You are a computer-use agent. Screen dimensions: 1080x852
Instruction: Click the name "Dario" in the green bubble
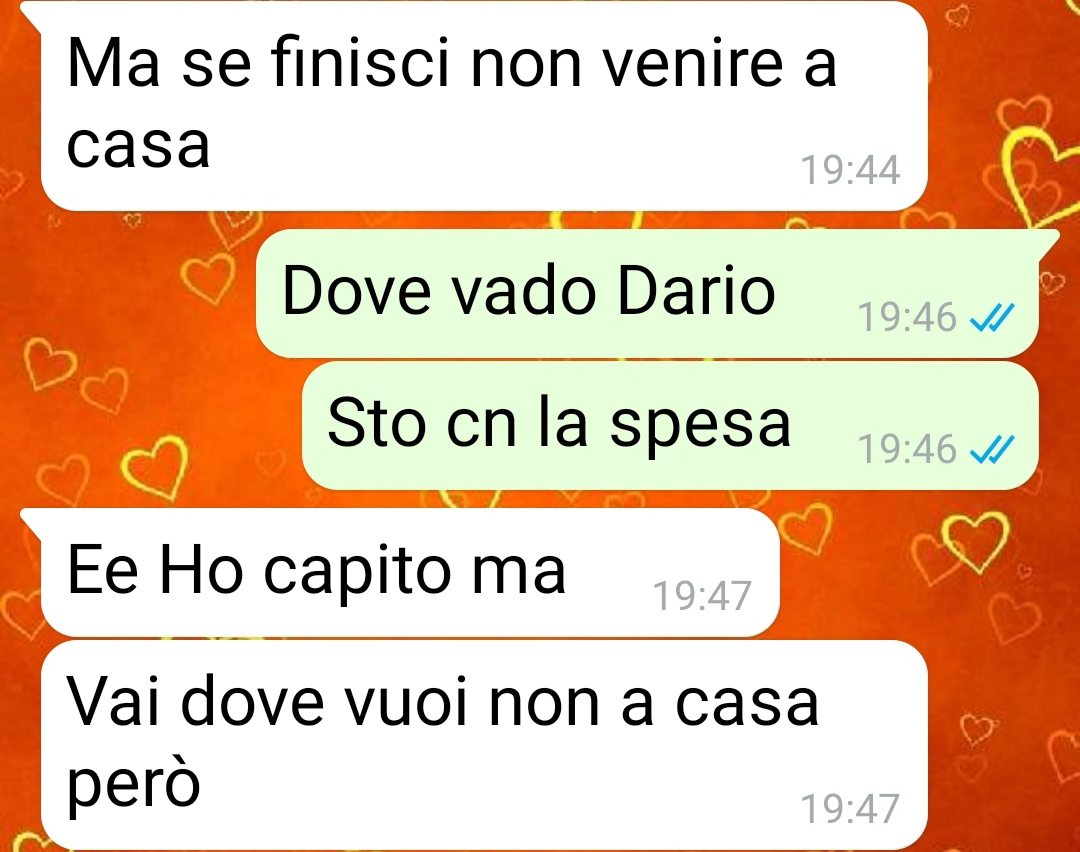pyautogui.click(x=696, y=291)
